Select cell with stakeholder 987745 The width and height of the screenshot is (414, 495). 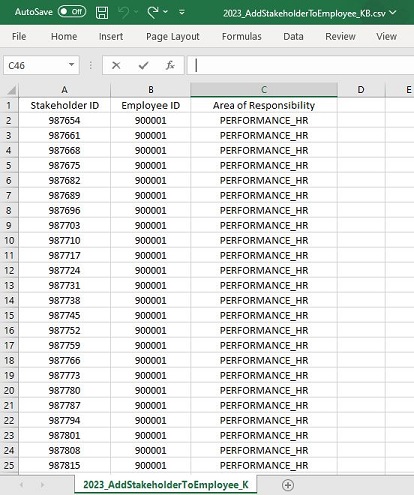click(x=64, y=315)
